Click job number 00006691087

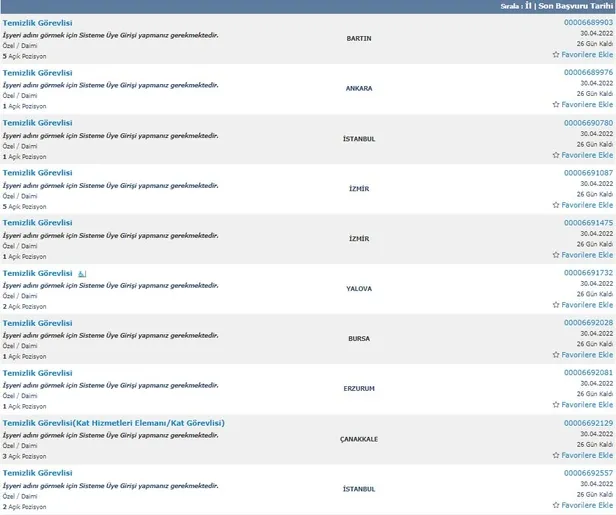(588, 172)
